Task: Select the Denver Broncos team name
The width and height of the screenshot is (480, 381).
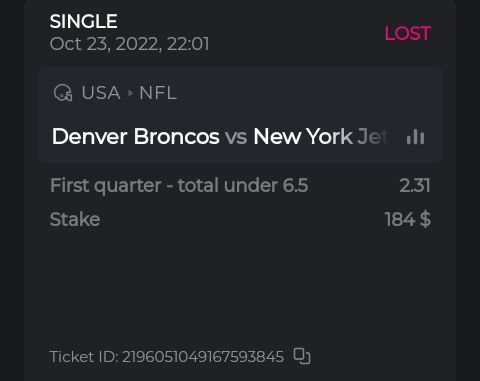Action: click(x=136, y=137)
